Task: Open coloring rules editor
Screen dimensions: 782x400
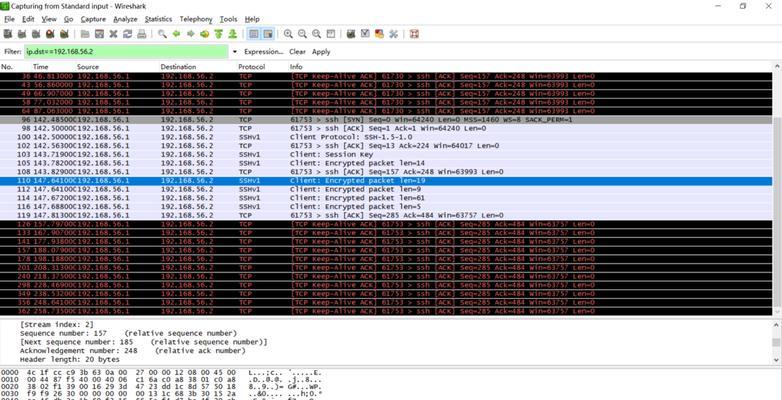Action: [x=379, y=34]
